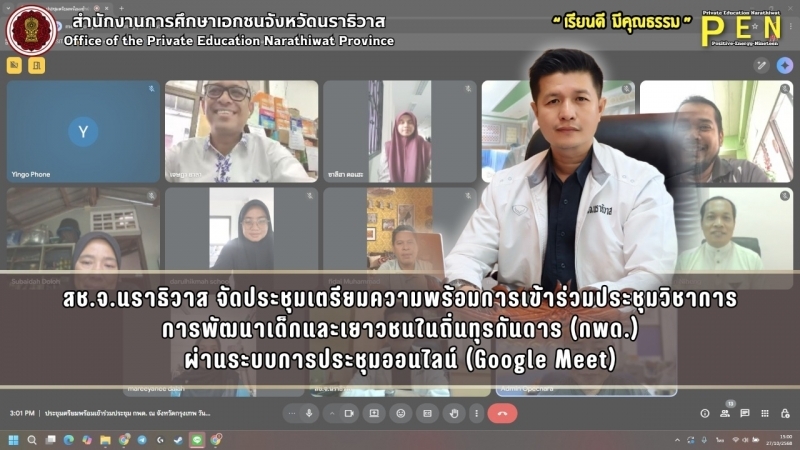
Task: Open audio options three-dot button beside microphone
Action: (x=292, y=413)
